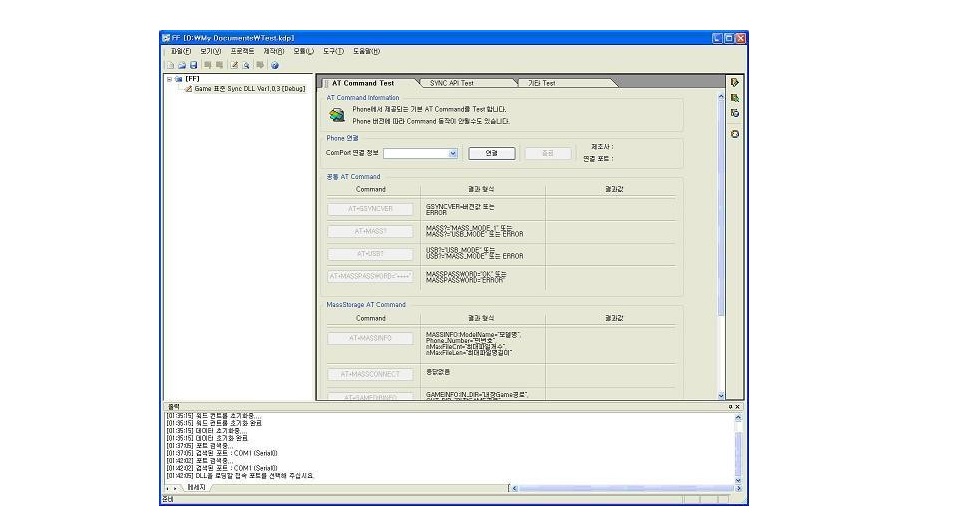Image resolution: width=977 pixels, height=529 pixels.
Task: Click the AT+MASSINFO command button
Action: [370, 338]
